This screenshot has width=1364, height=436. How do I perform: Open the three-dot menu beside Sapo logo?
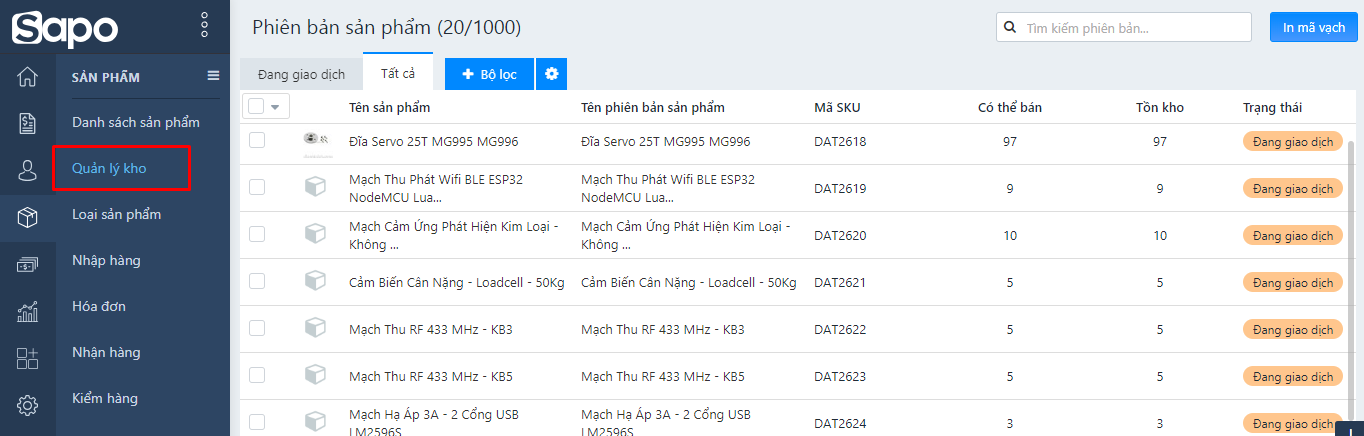(204, 25)
